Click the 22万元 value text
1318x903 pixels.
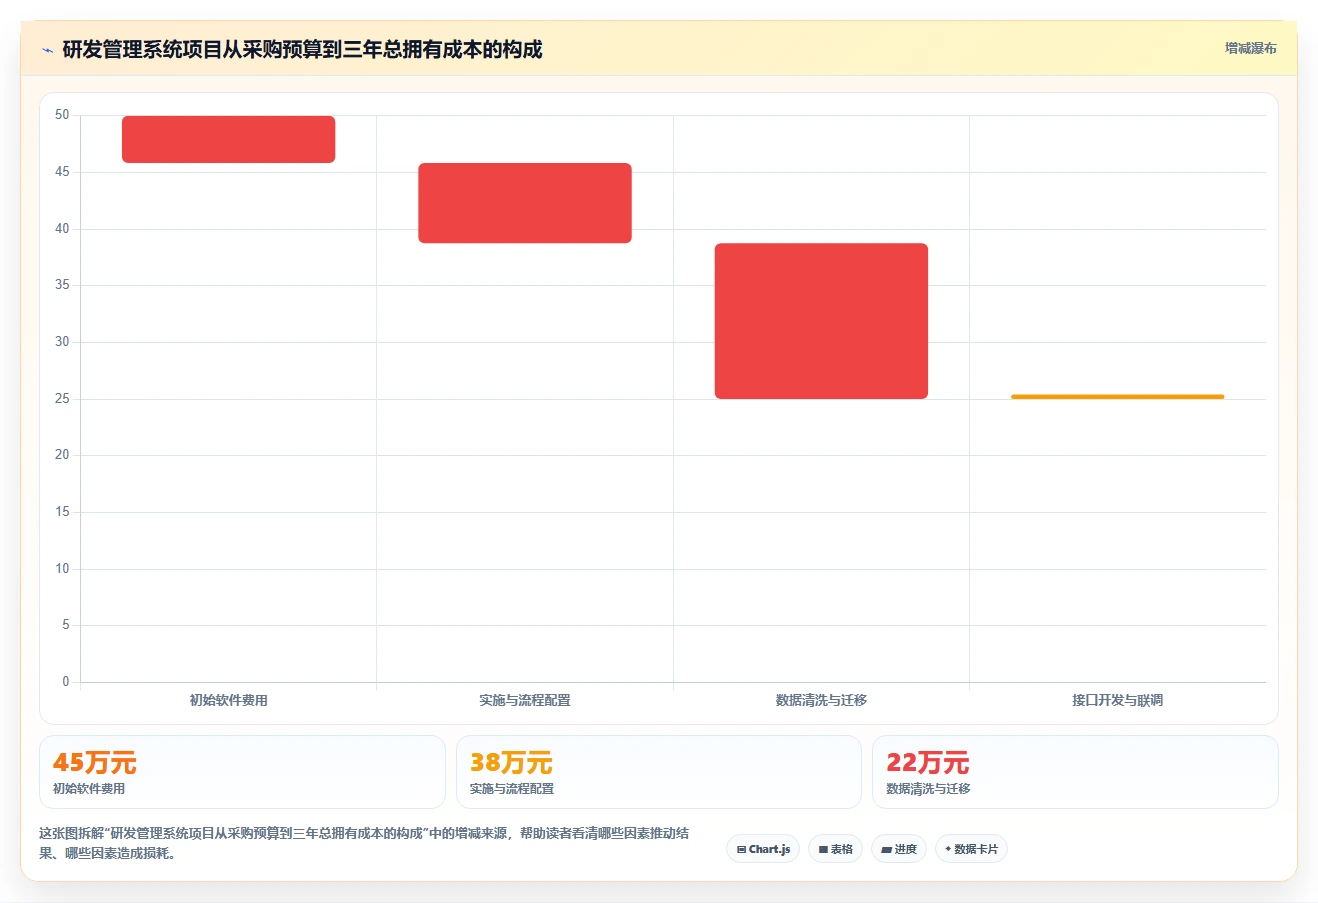[x=927, y=763]
